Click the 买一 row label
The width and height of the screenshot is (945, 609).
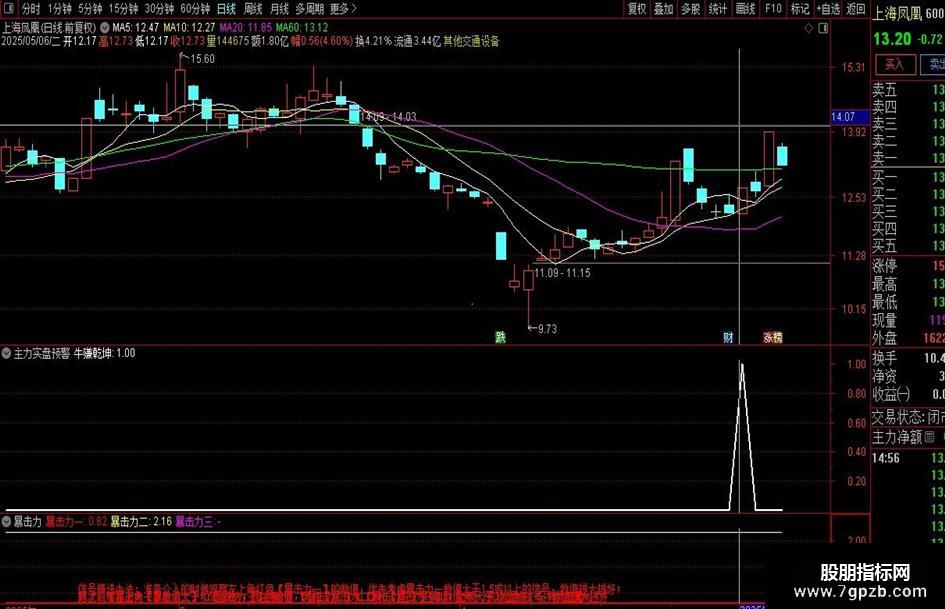[885, 177]
